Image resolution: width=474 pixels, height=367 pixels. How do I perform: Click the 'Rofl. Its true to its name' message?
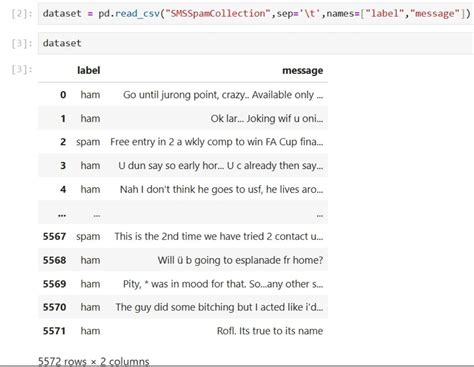pyautogui.click(x=270, y=331)
